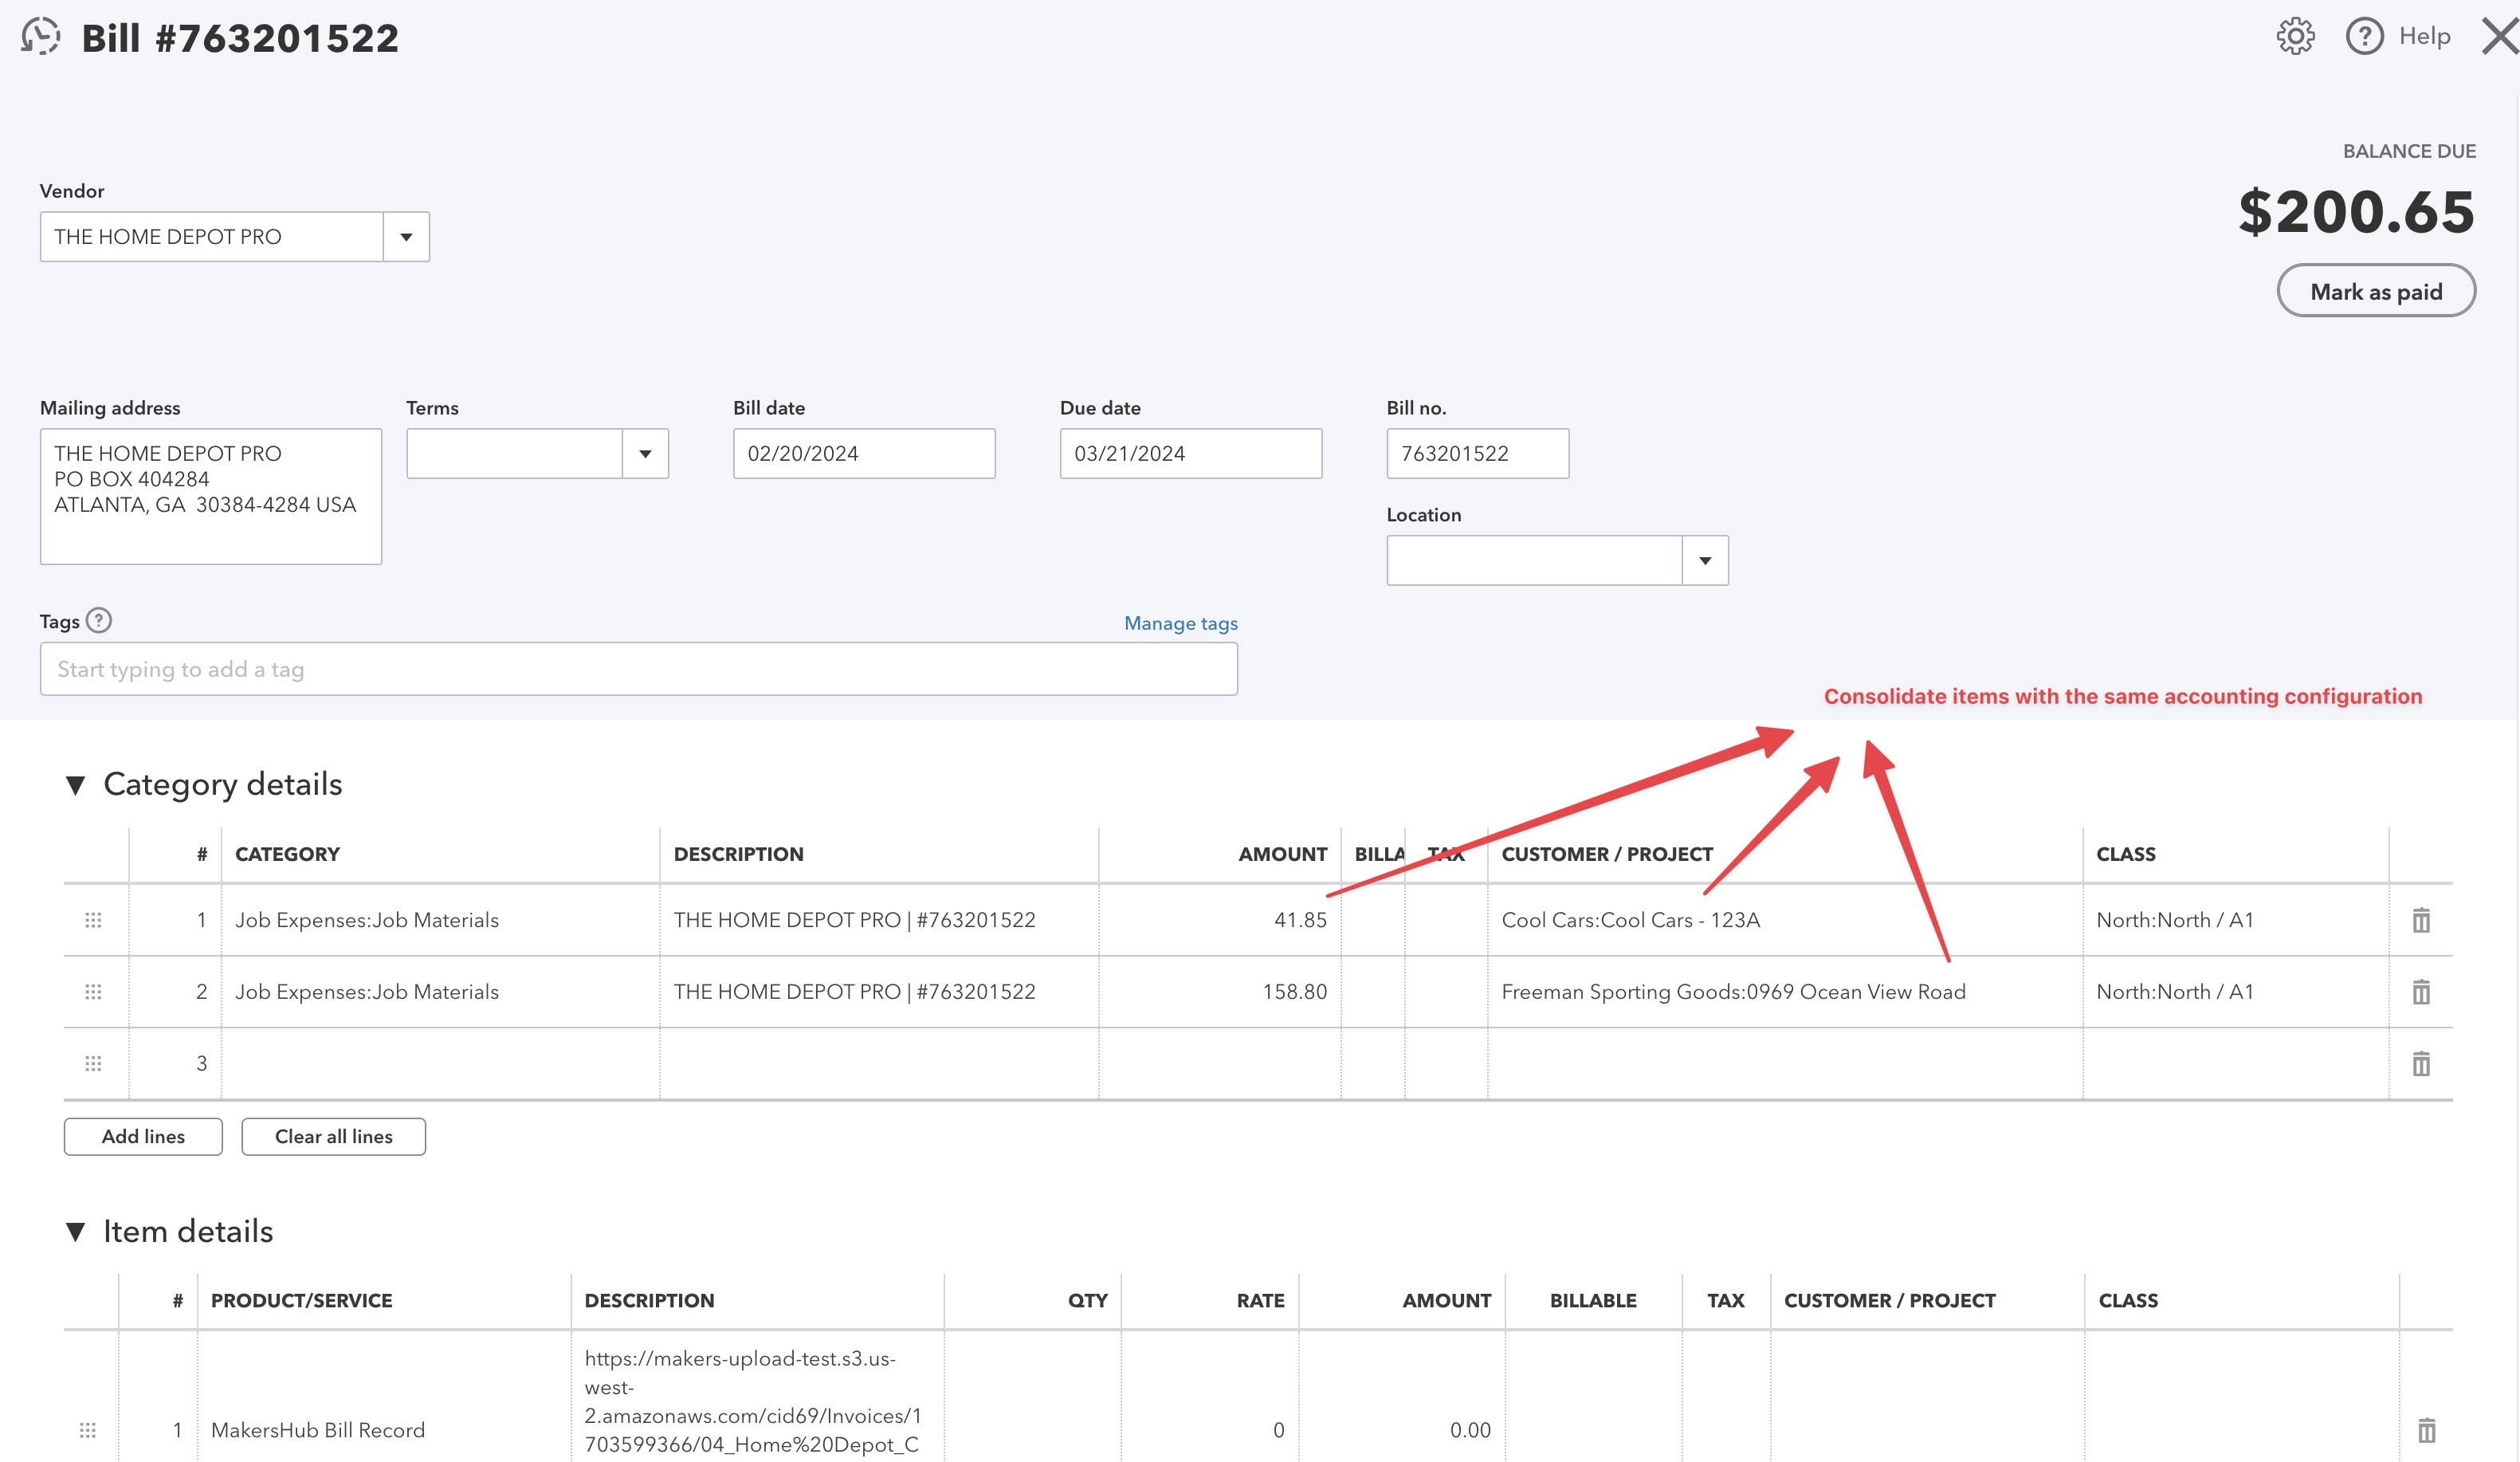The image size is (2520, 1462).
Task: Open the Terms dropdown arrow
Action: click(x=645, y=454)
